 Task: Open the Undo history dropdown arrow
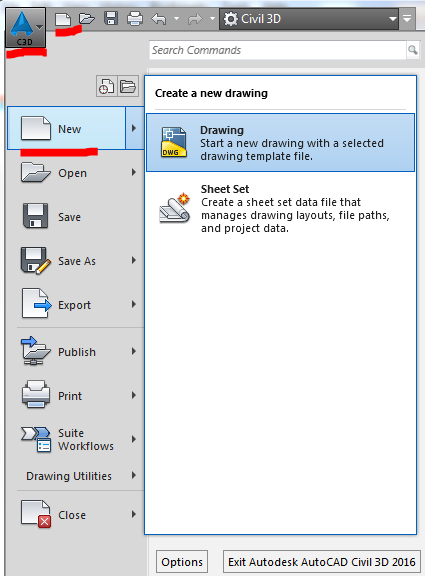[x=176, y=18]
